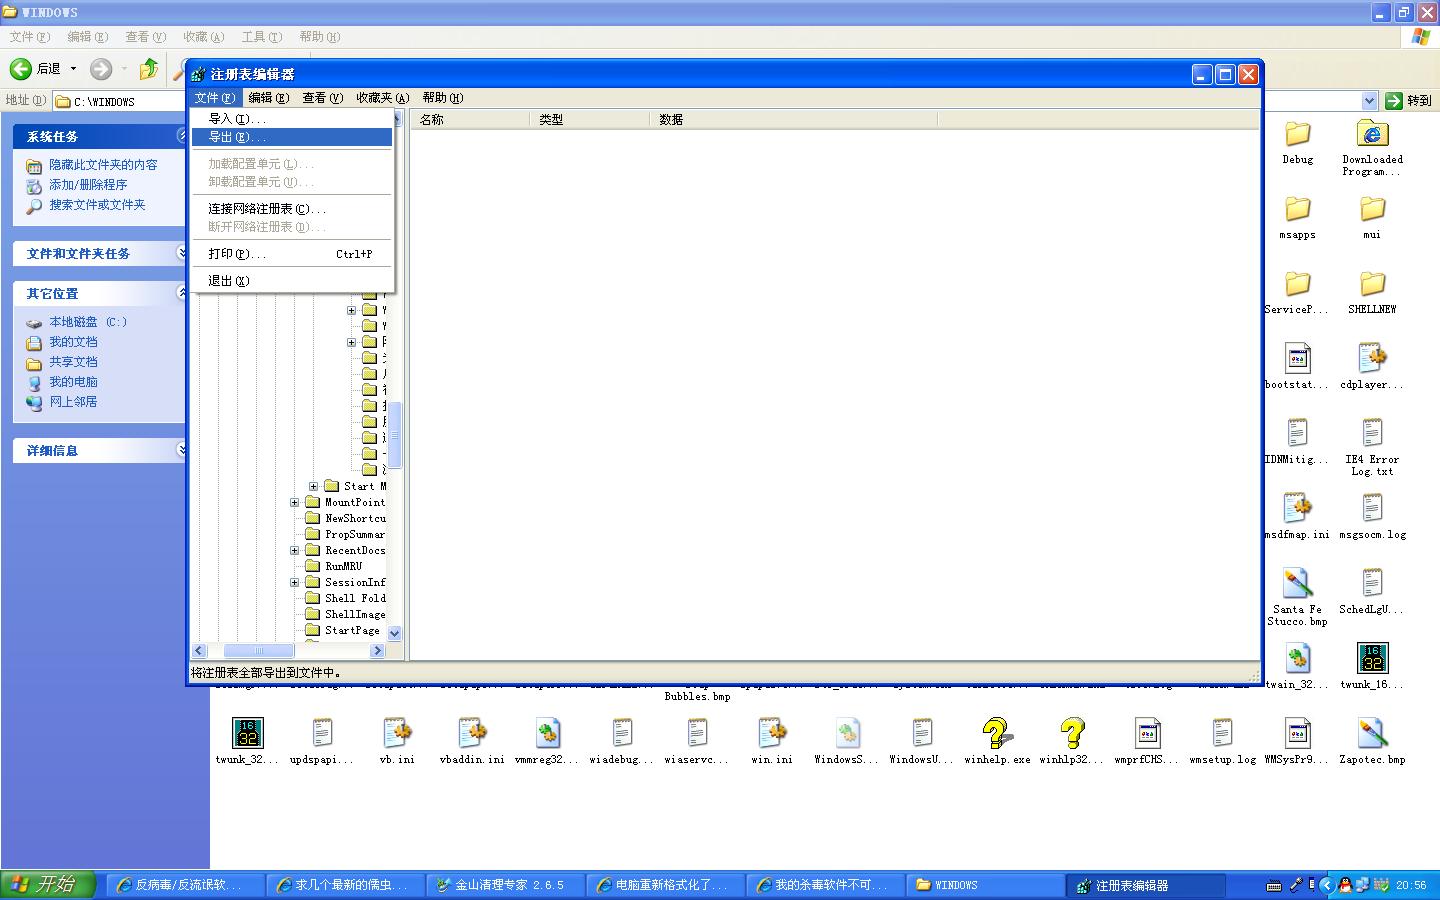Expand the MountPoints registry key
This screenshot has height=900, width=1440.
pos(295,502)
